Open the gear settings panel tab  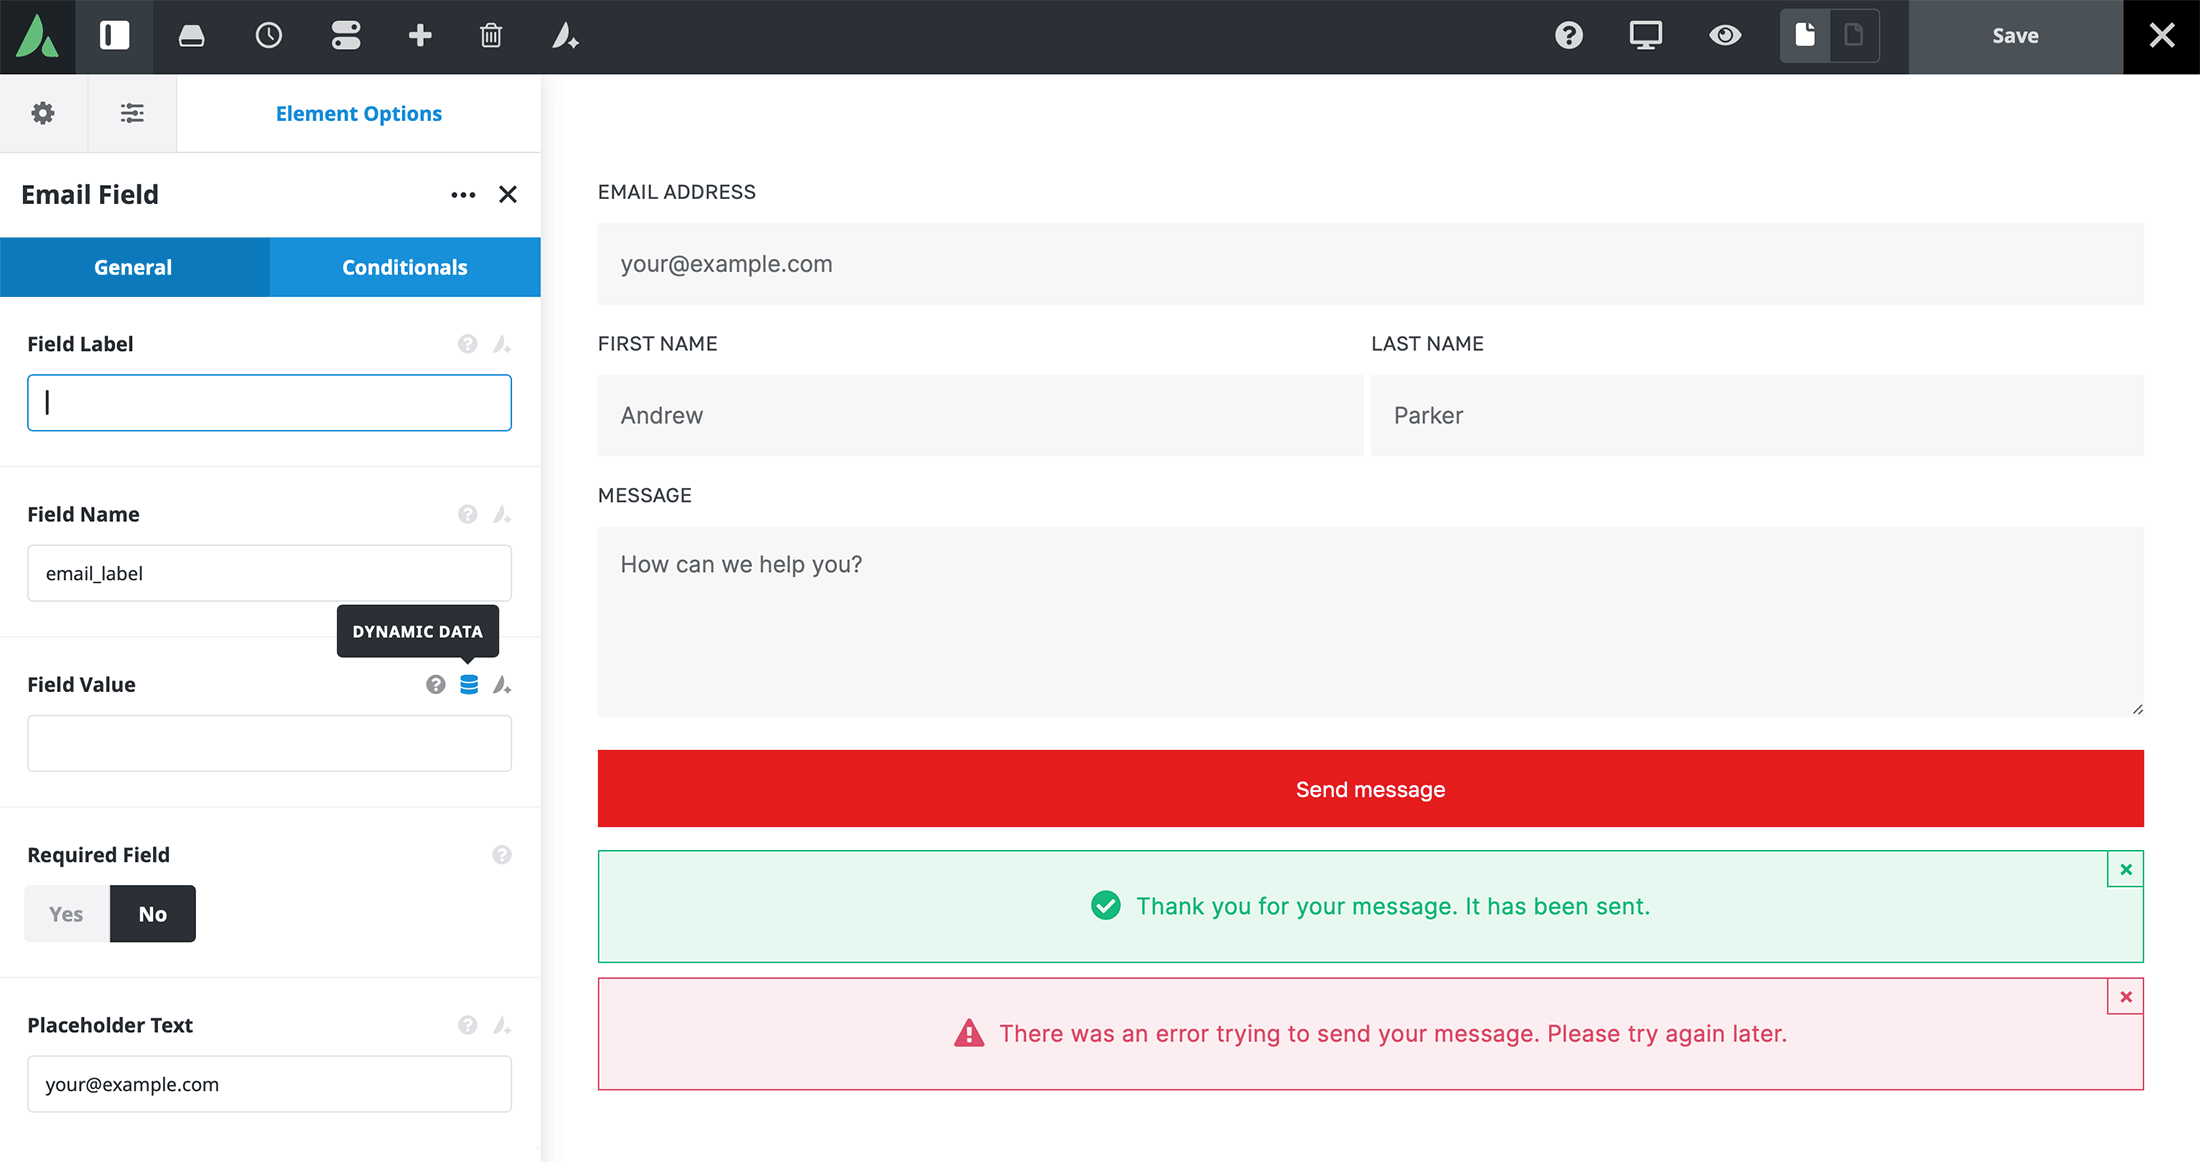pos(43,113)
